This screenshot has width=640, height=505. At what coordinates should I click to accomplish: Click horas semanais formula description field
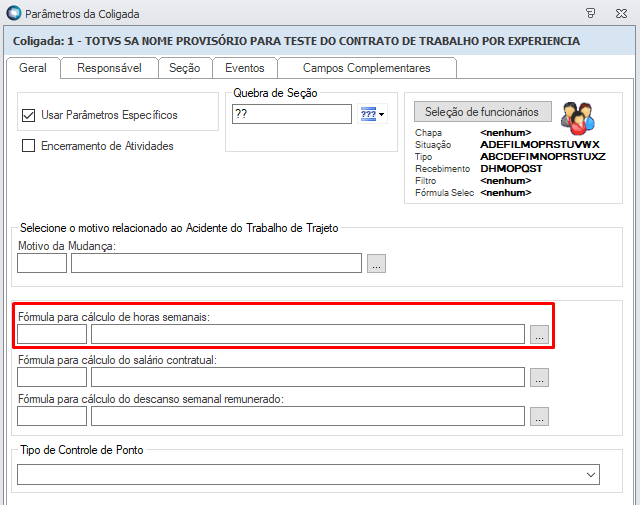308,334
